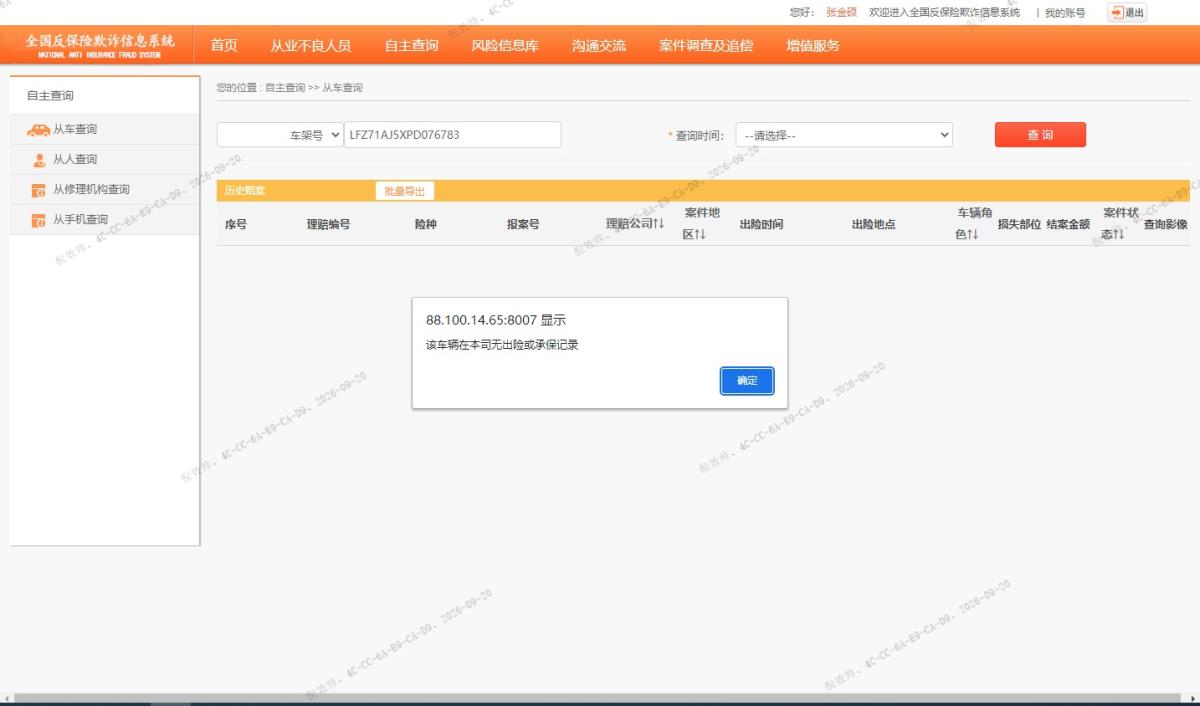Screen dimensions: 1200x706
Task: Sort by 理赔公司 column arrows
Action: pos(659,223)
